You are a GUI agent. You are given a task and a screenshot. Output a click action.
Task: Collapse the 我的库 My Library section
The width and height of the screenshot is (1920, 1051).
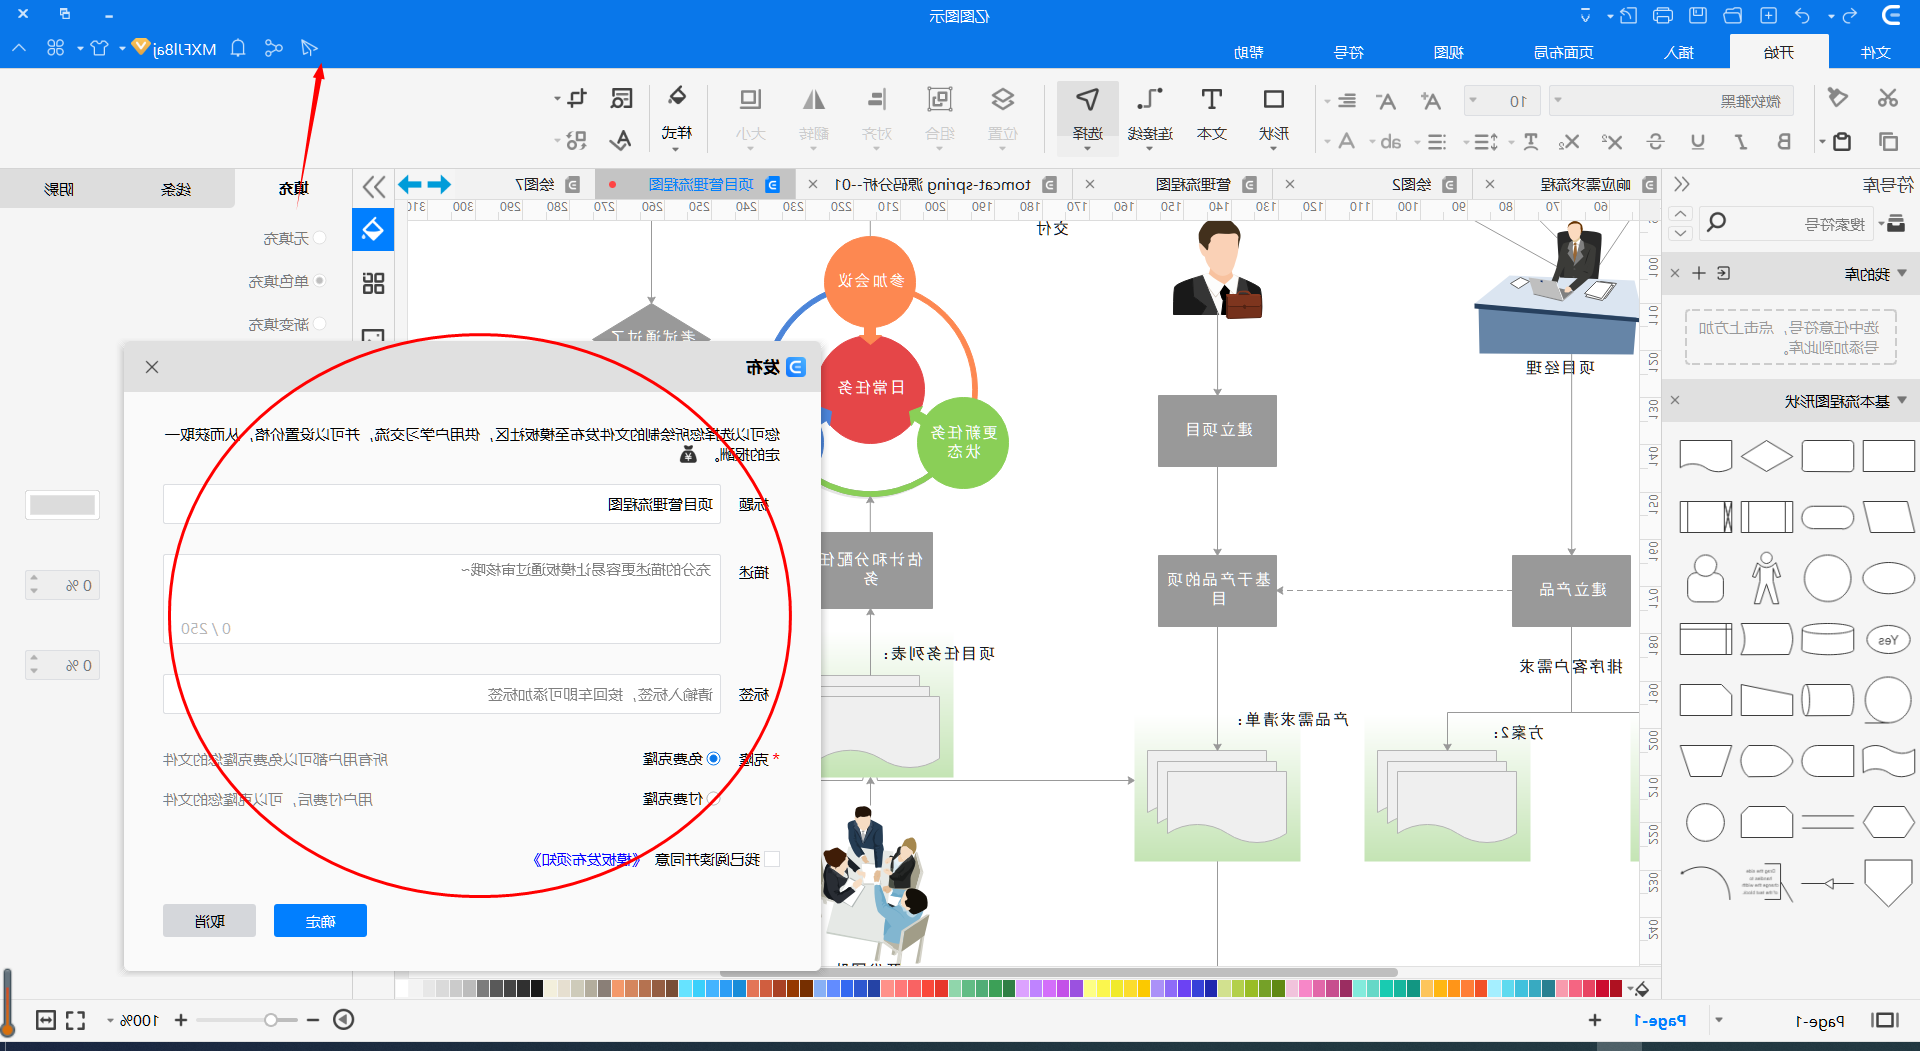click(x=1902, y=273)
